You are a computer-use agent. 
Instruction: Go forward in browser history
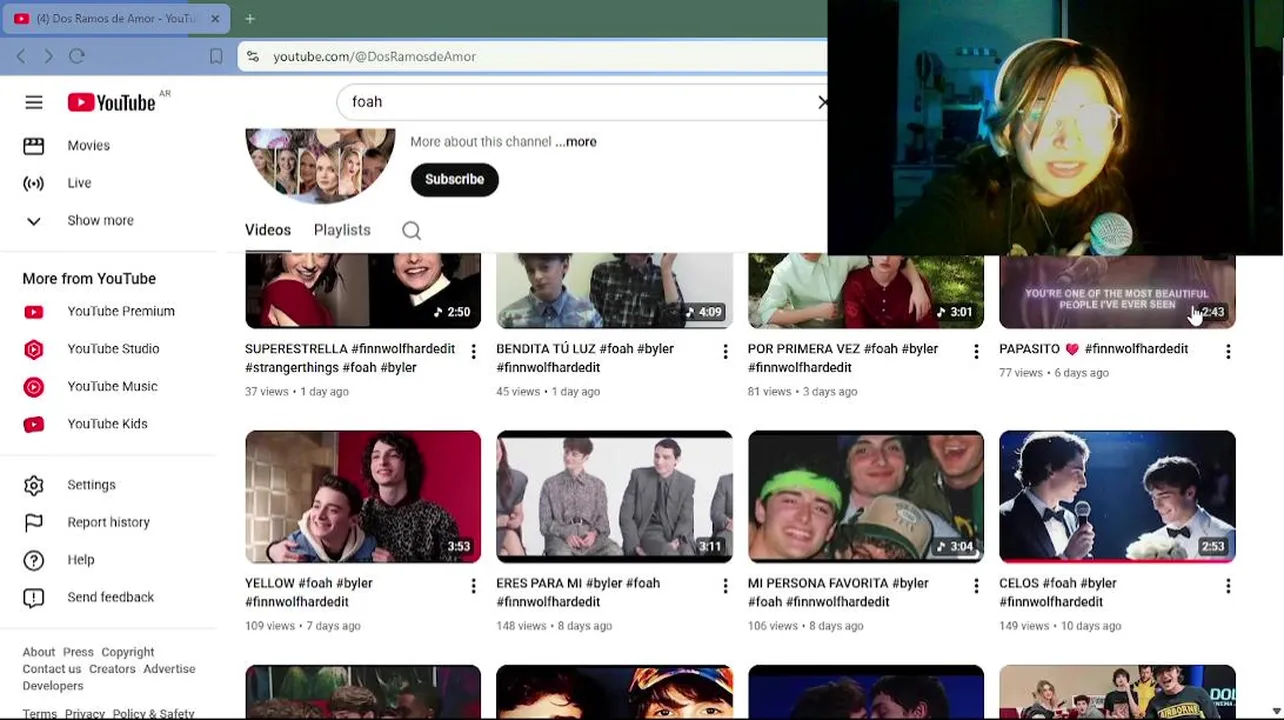click(48, 57)
